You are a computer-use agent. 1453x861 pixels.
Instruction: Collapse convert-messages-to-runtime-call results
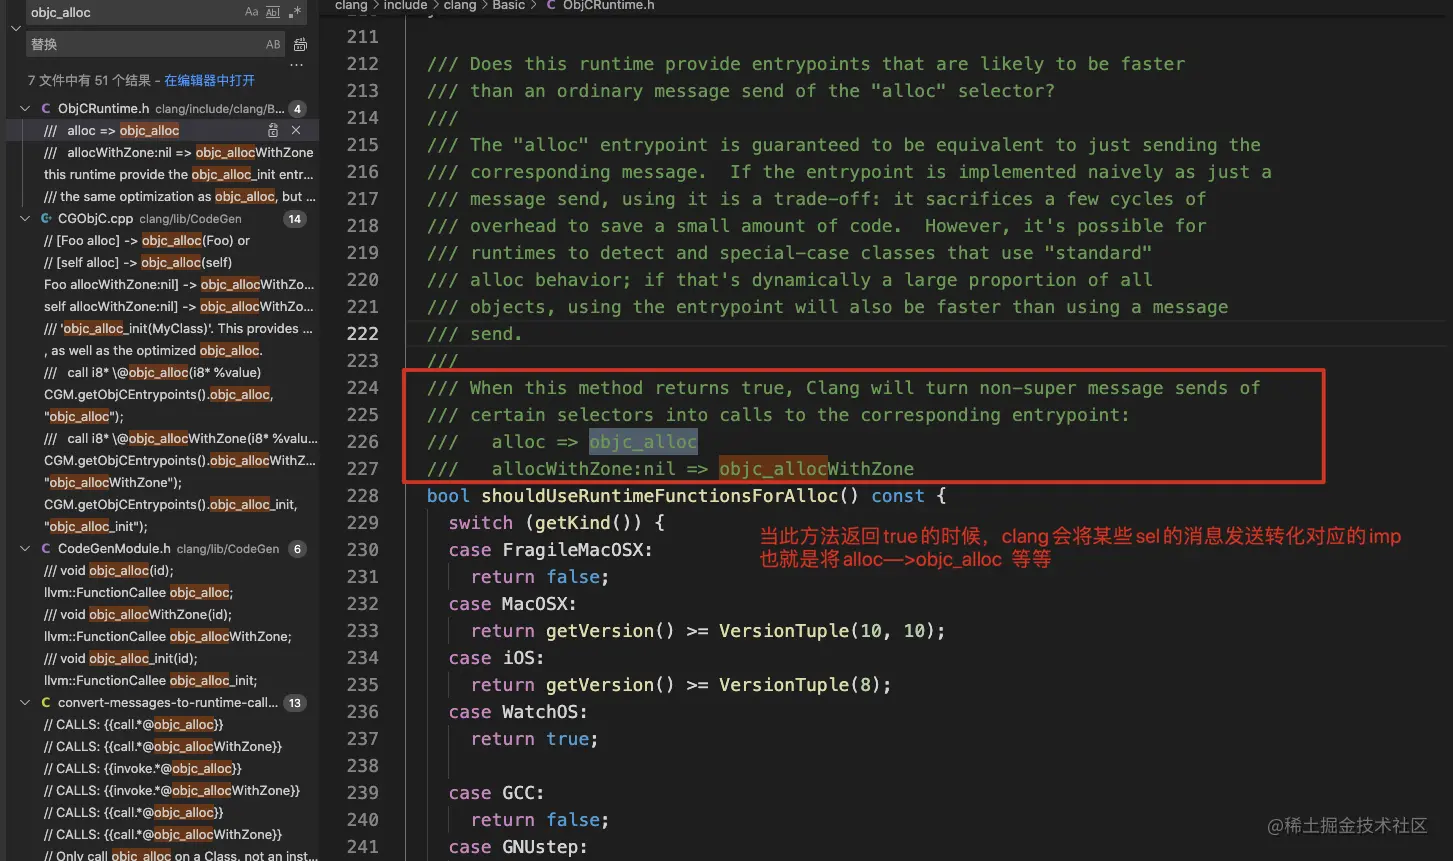coord(25,703)
